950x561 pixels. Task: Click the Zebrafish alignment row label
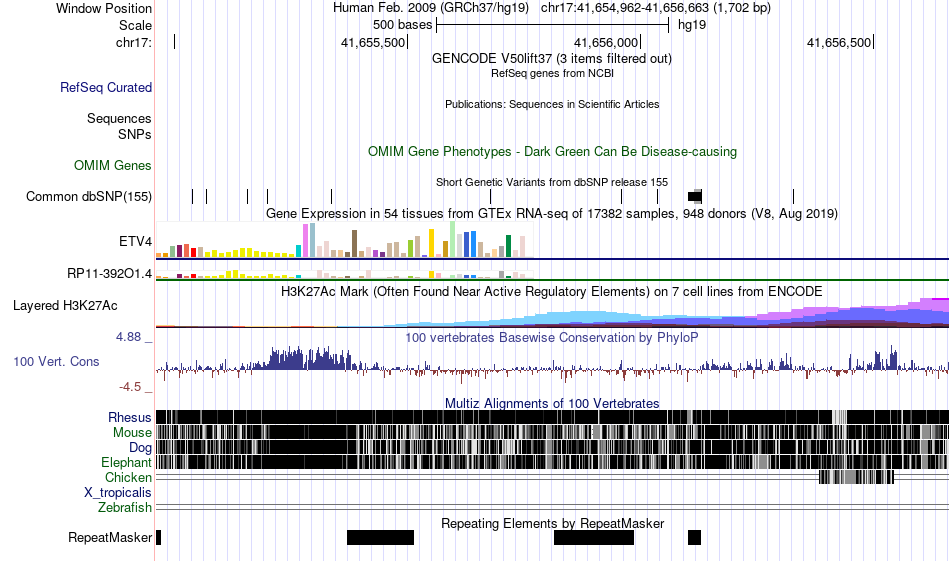point(125,507)
